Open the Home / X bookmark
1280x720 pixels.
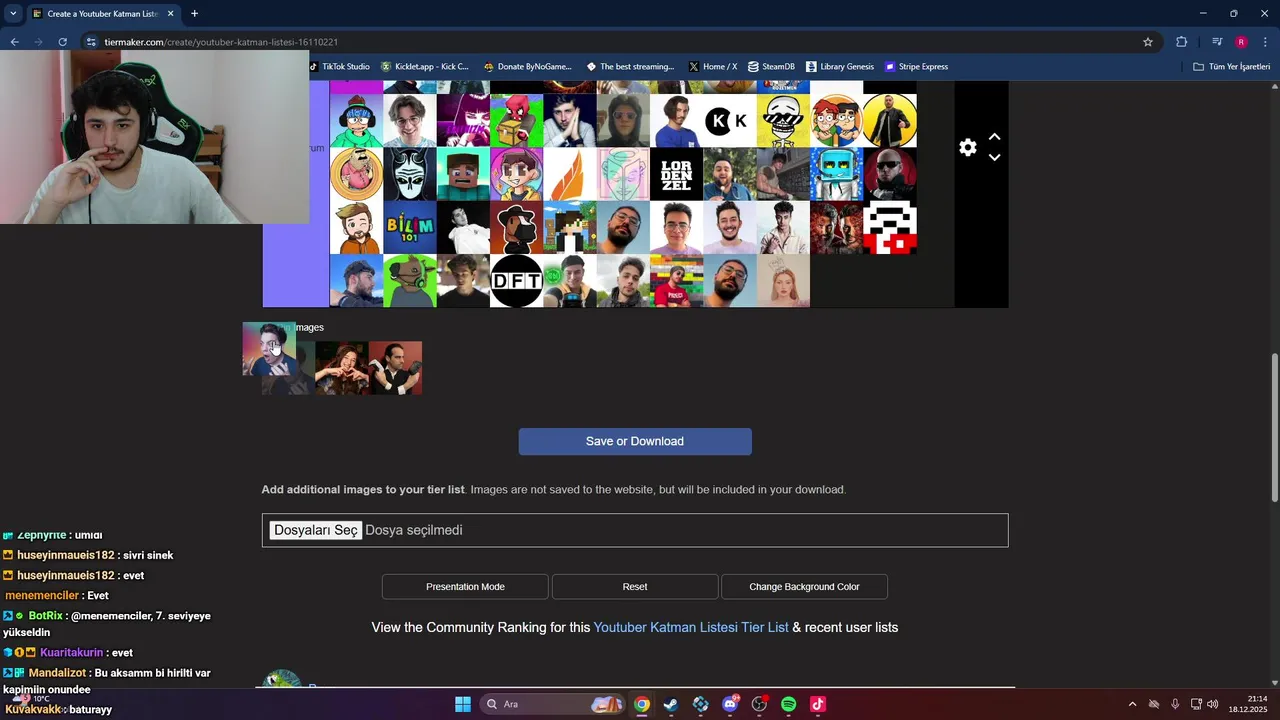click(x=713, y=67)
